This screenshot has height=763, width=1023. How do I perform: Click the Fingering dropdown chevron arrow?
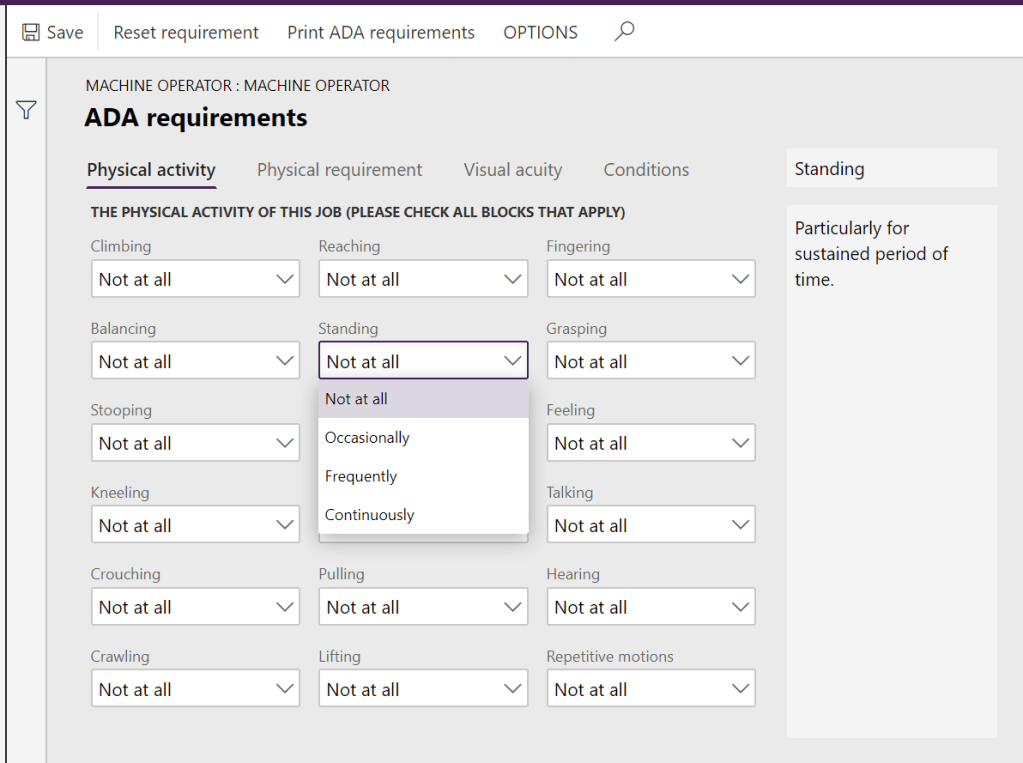741,279
